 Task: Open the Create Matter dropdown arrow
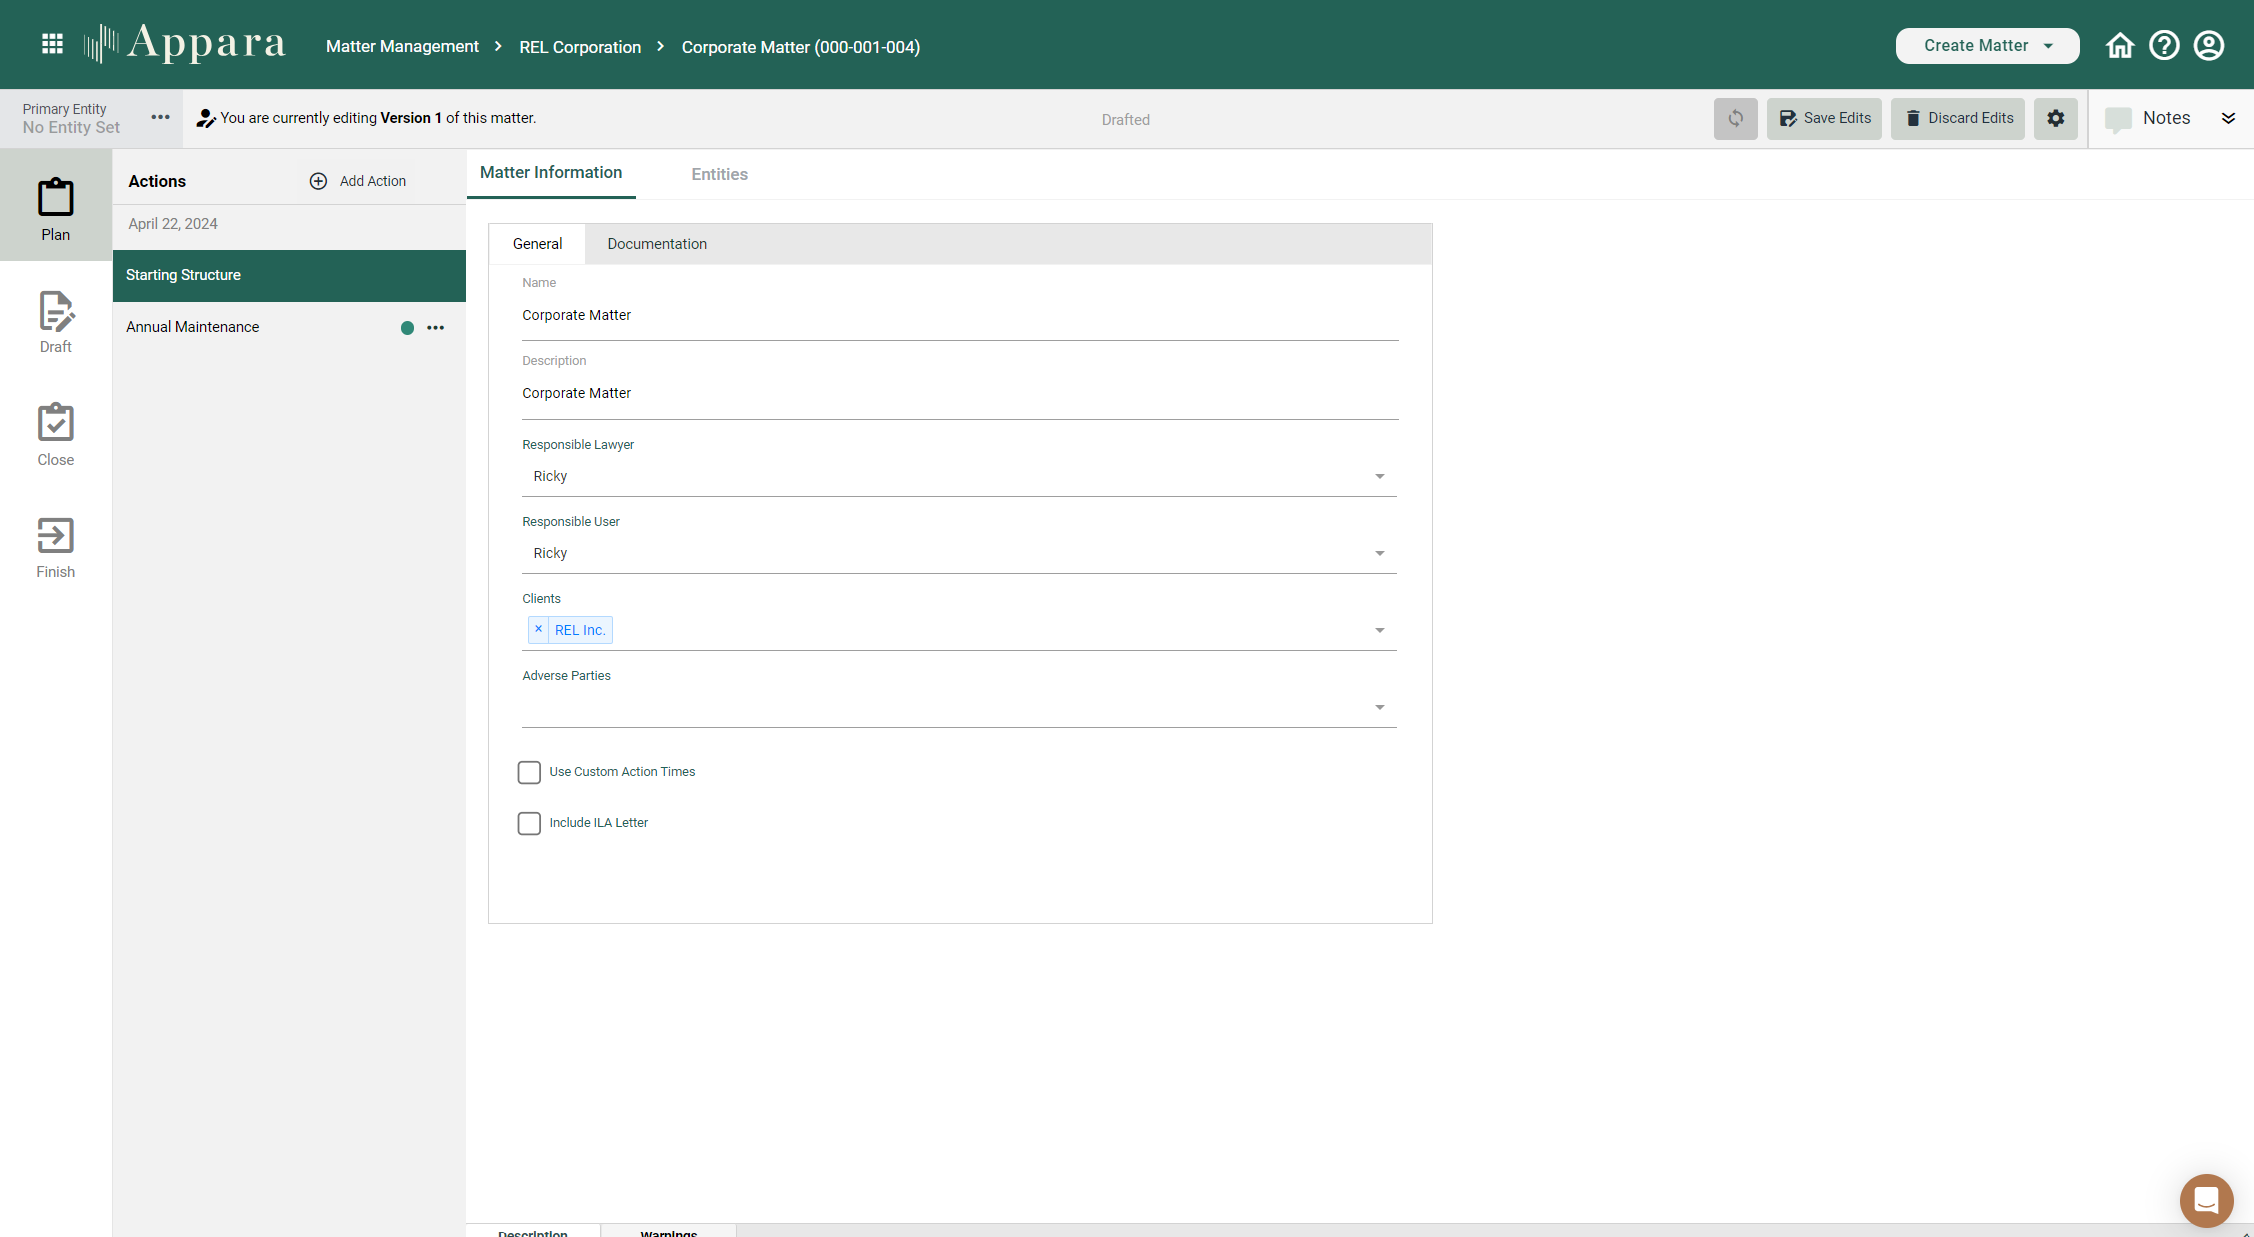[2048, 45]
